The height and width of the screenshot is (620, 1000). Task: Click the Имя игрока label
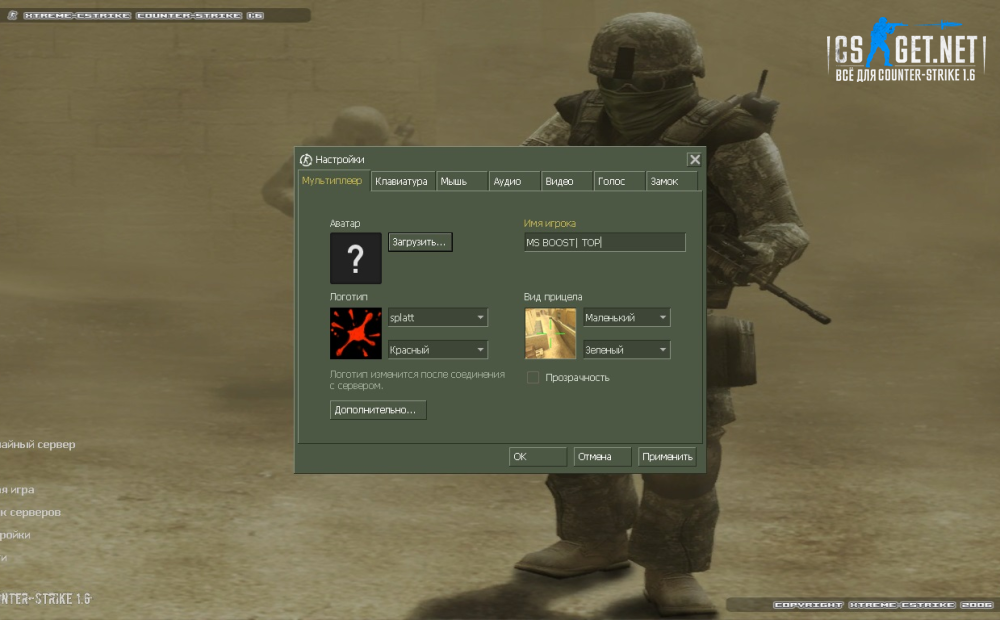550,223
